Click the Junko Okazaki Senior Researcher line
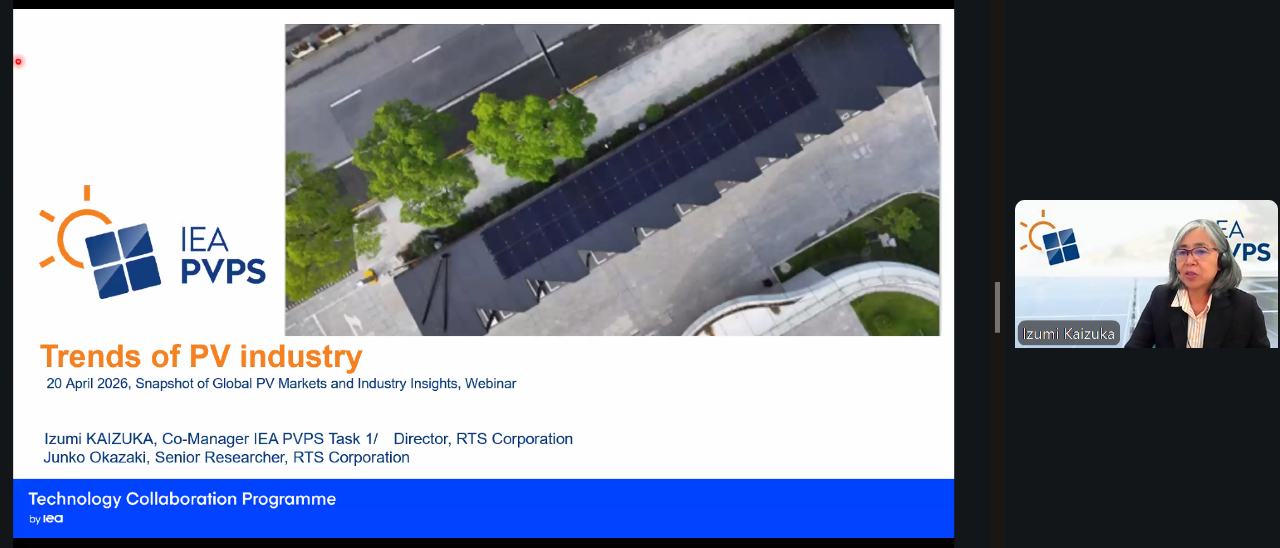Image resolution: width=1280 pixels, height=548 pixels. (227, 457)
